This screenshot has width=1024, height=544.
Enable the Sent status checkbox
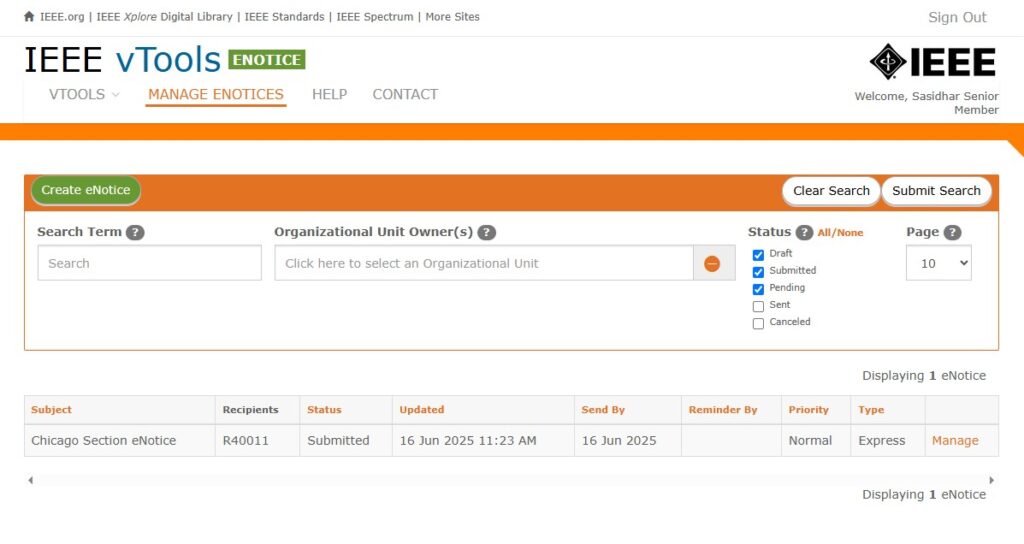coord(758,306)
